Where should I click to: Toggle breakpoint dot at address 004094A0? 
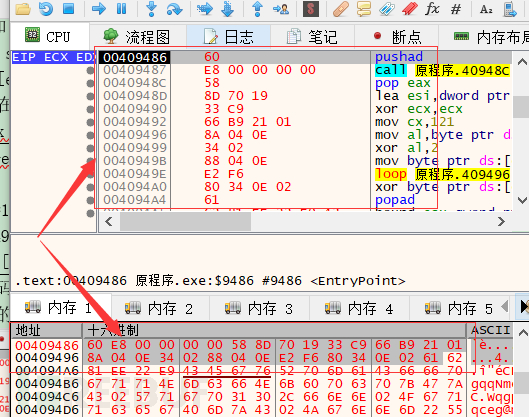pyautogui.click(x=90, y=187)
